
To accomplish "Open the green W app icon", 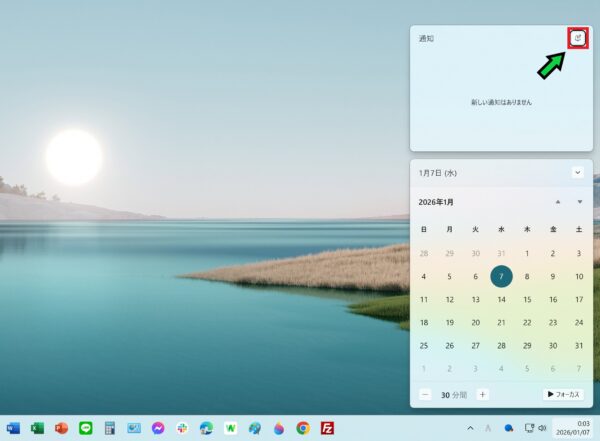I will pos(231,428).
